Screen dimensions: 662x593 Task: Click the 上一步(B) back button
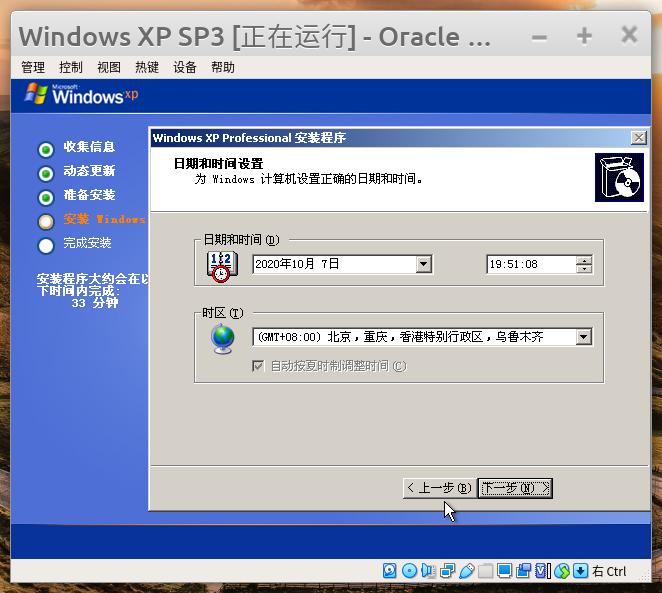(x=440, y=488)
